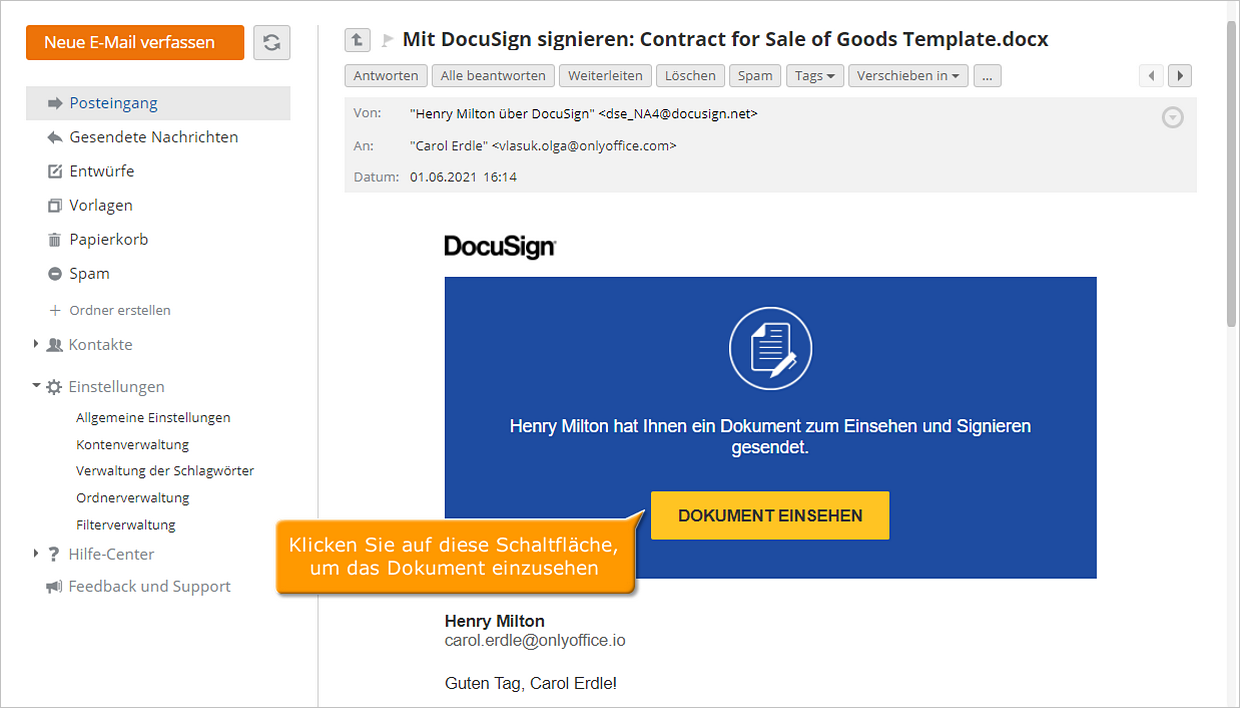Click sender address dse_NA4@docusign.net
This screenshot has height=708, width=1240.
click(x=677, y=114)
